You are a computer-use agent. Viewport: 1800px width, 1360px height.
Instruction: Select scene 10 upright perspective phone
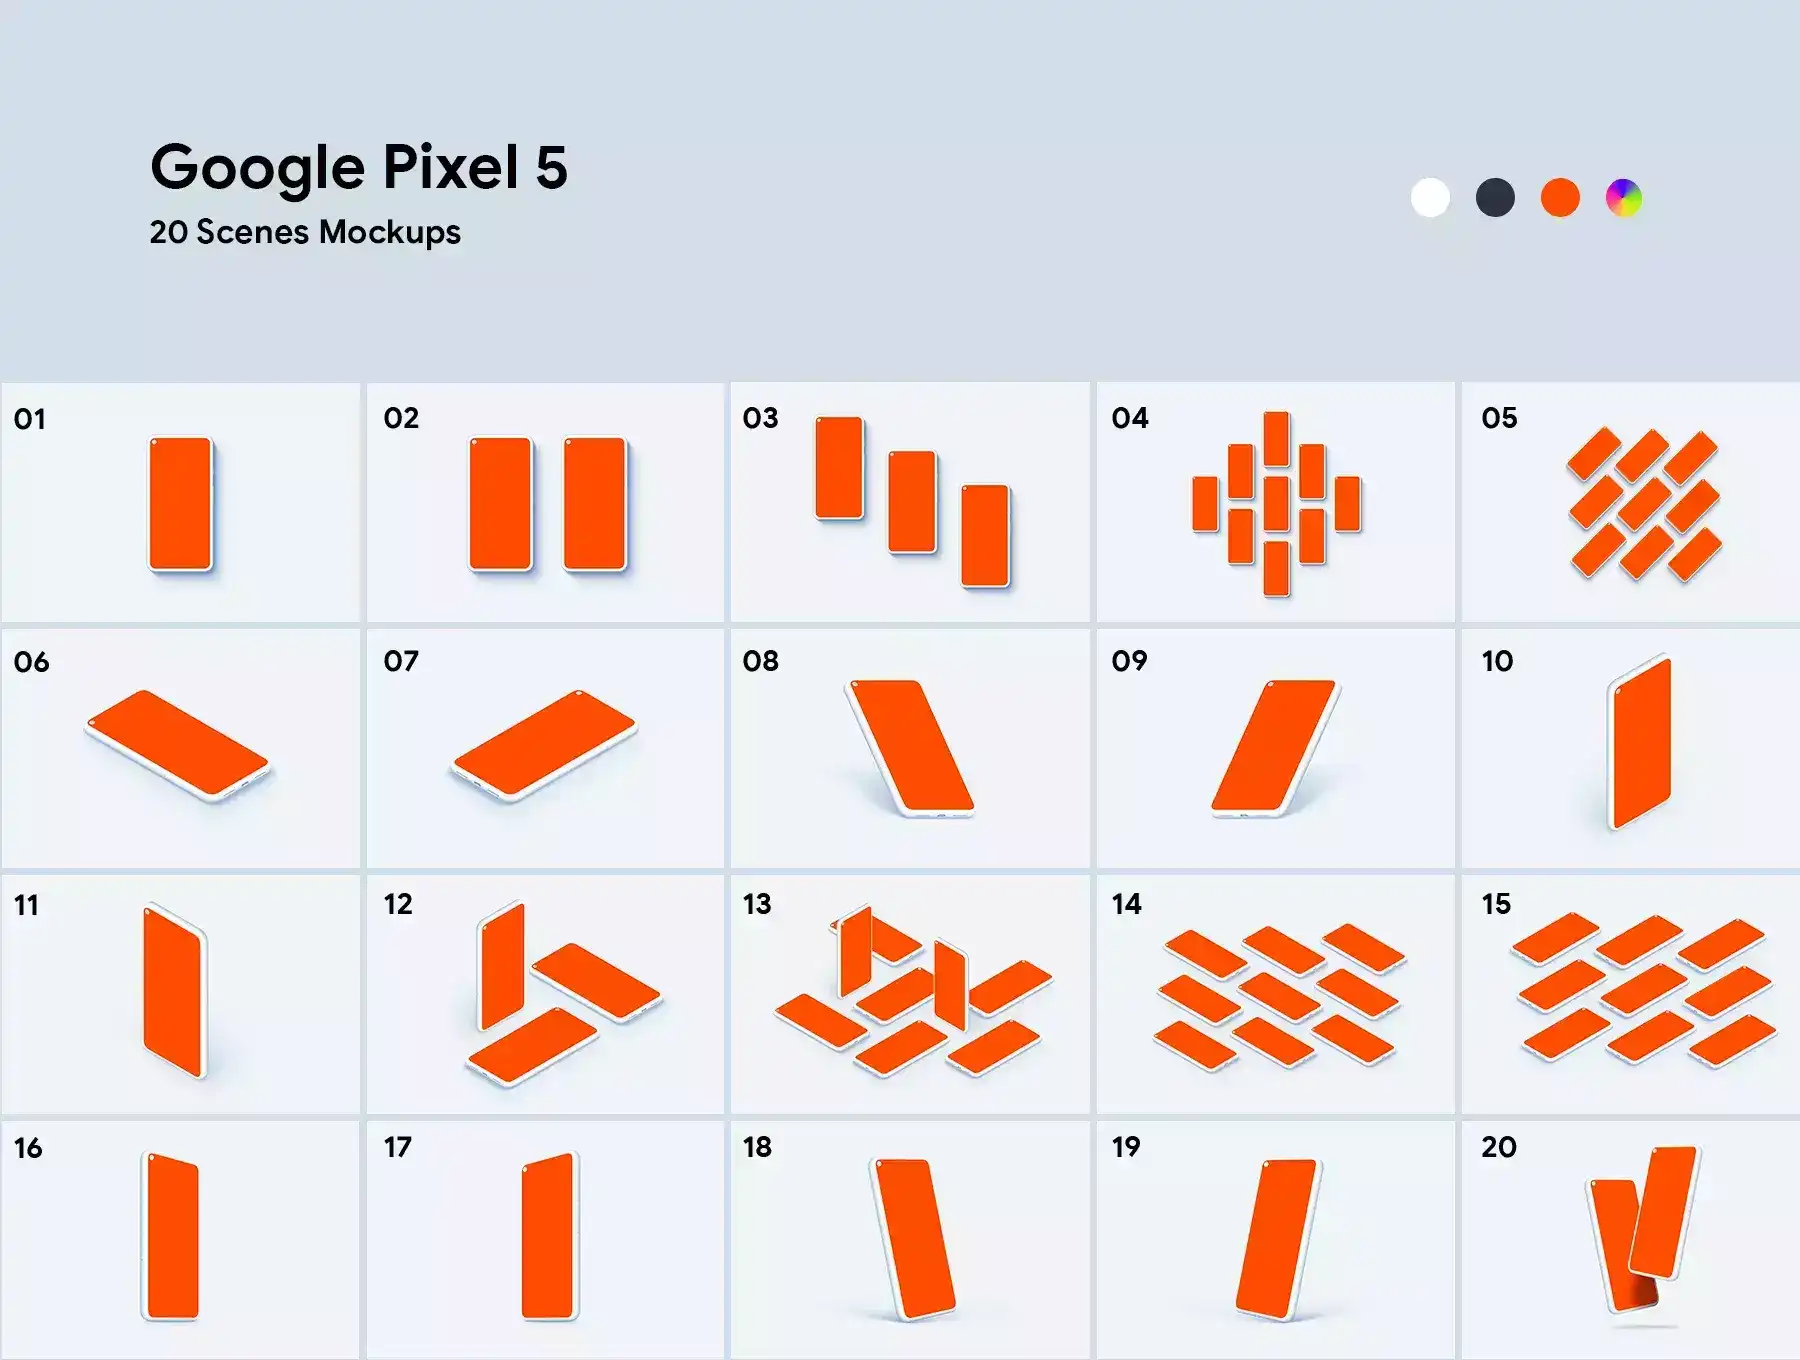(1640, 745)
